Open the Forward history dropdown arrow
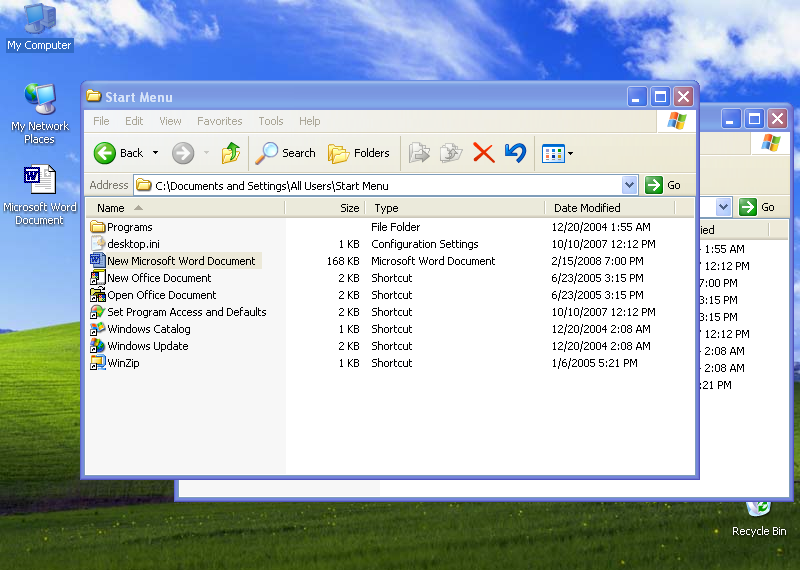 [x=206, y=153]
